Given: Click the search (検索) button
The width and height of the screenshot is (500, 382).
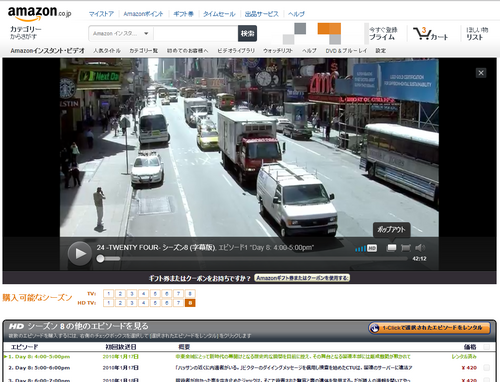Looking at the screenshot, I should click(247, 33).
